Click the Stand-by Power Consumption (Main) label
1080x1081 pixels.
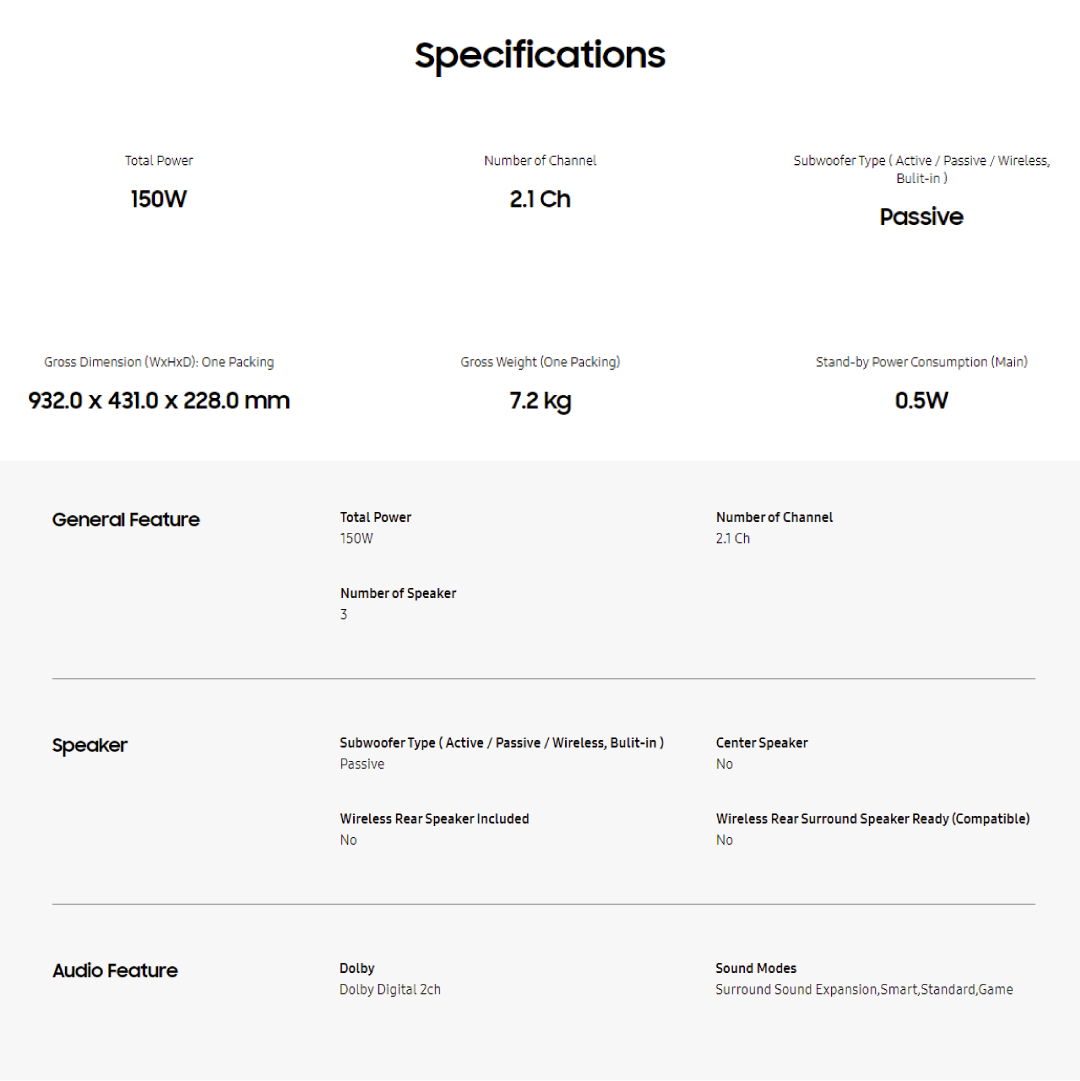pos(921,362)
